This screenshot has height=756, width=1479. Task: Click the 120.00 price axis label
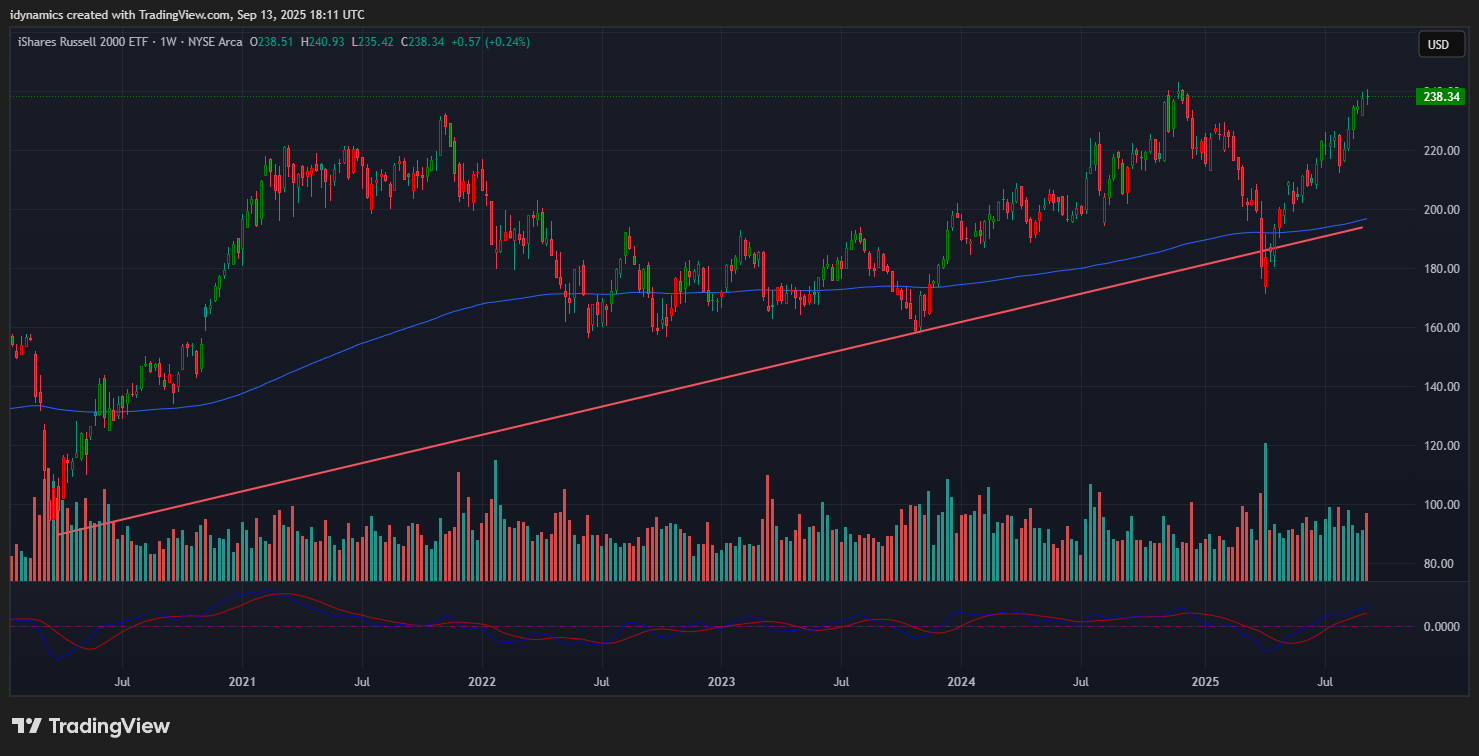[1442, 446]
